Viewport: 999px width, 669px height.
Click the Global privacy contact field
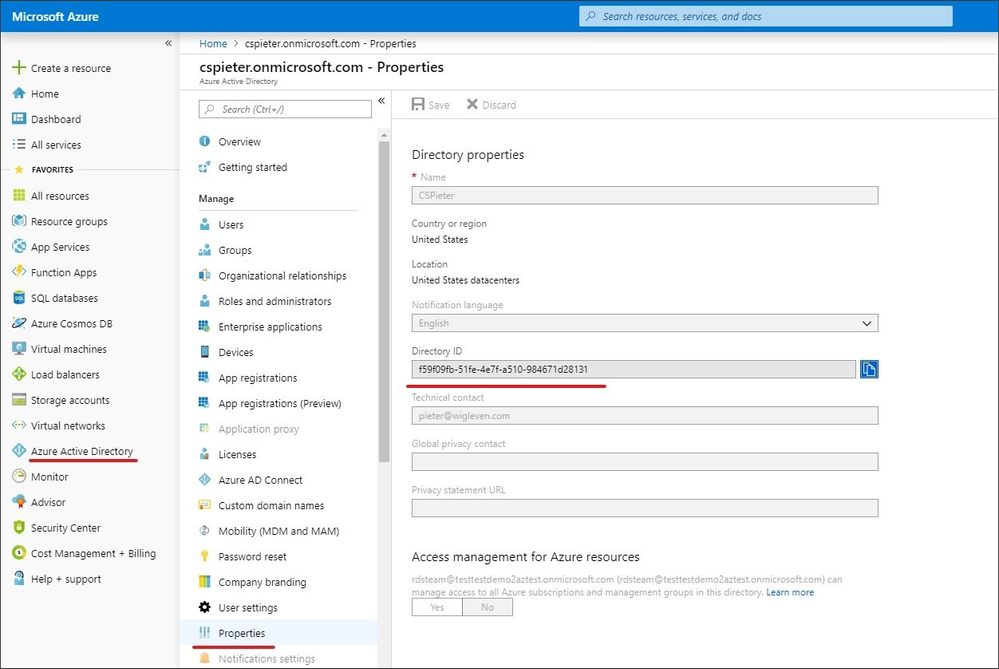[645, 461]
